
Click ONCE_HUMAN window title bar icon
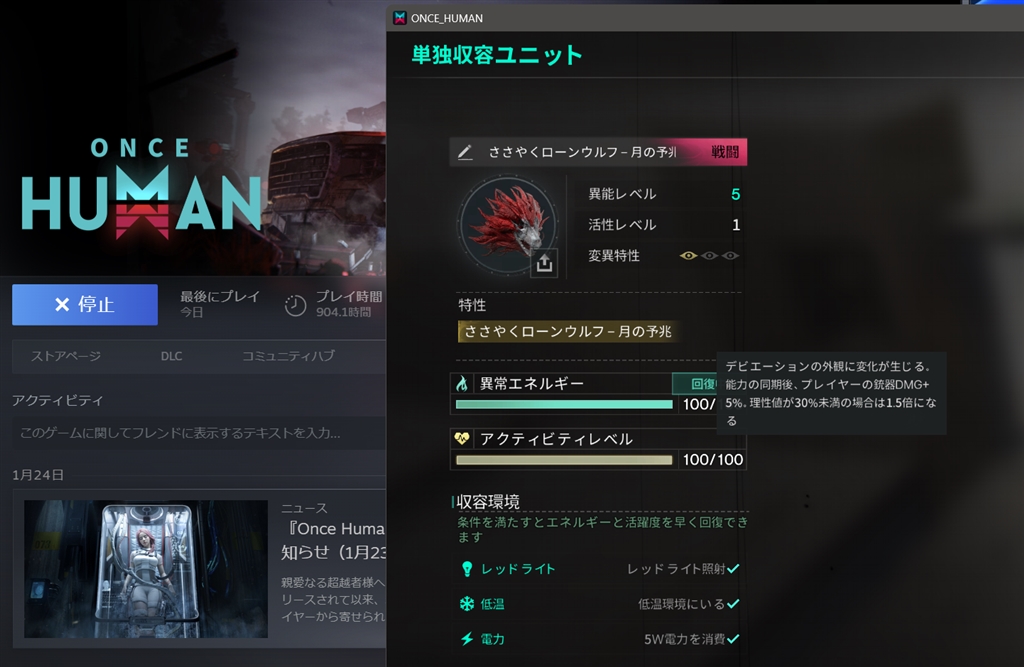click(400, 18)
